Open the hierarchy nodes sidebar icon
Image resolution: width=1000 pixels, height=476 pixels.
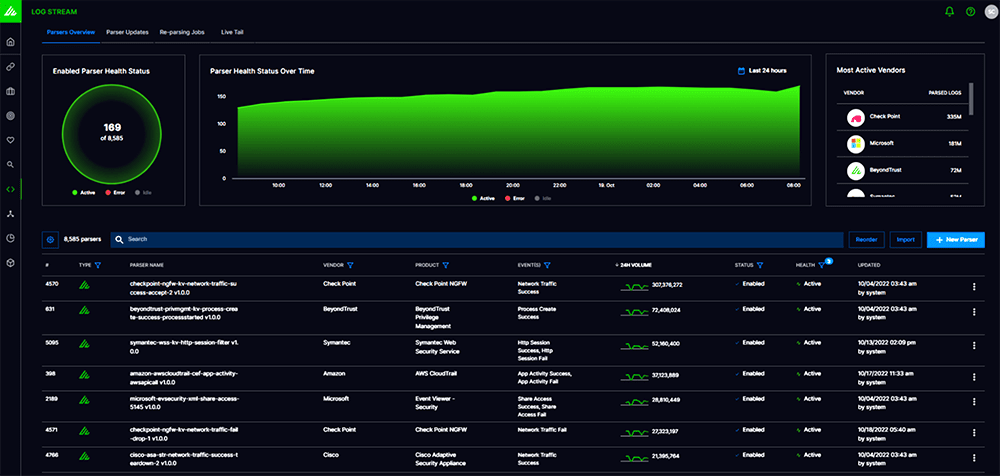[10, 214]
